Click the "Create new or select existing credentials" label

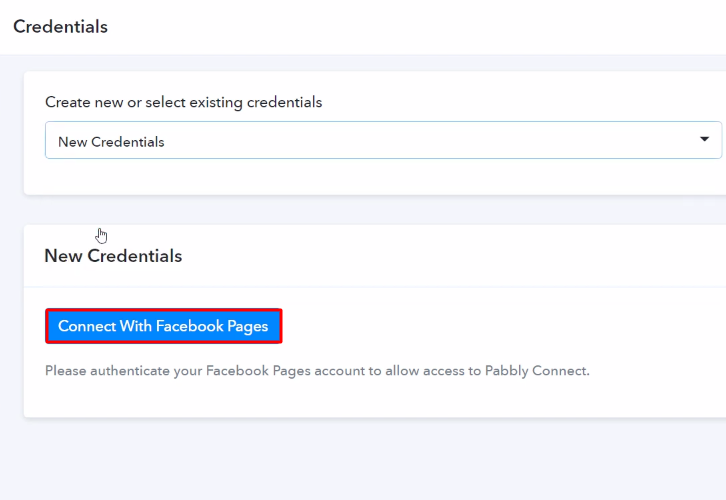pos(183,102)
